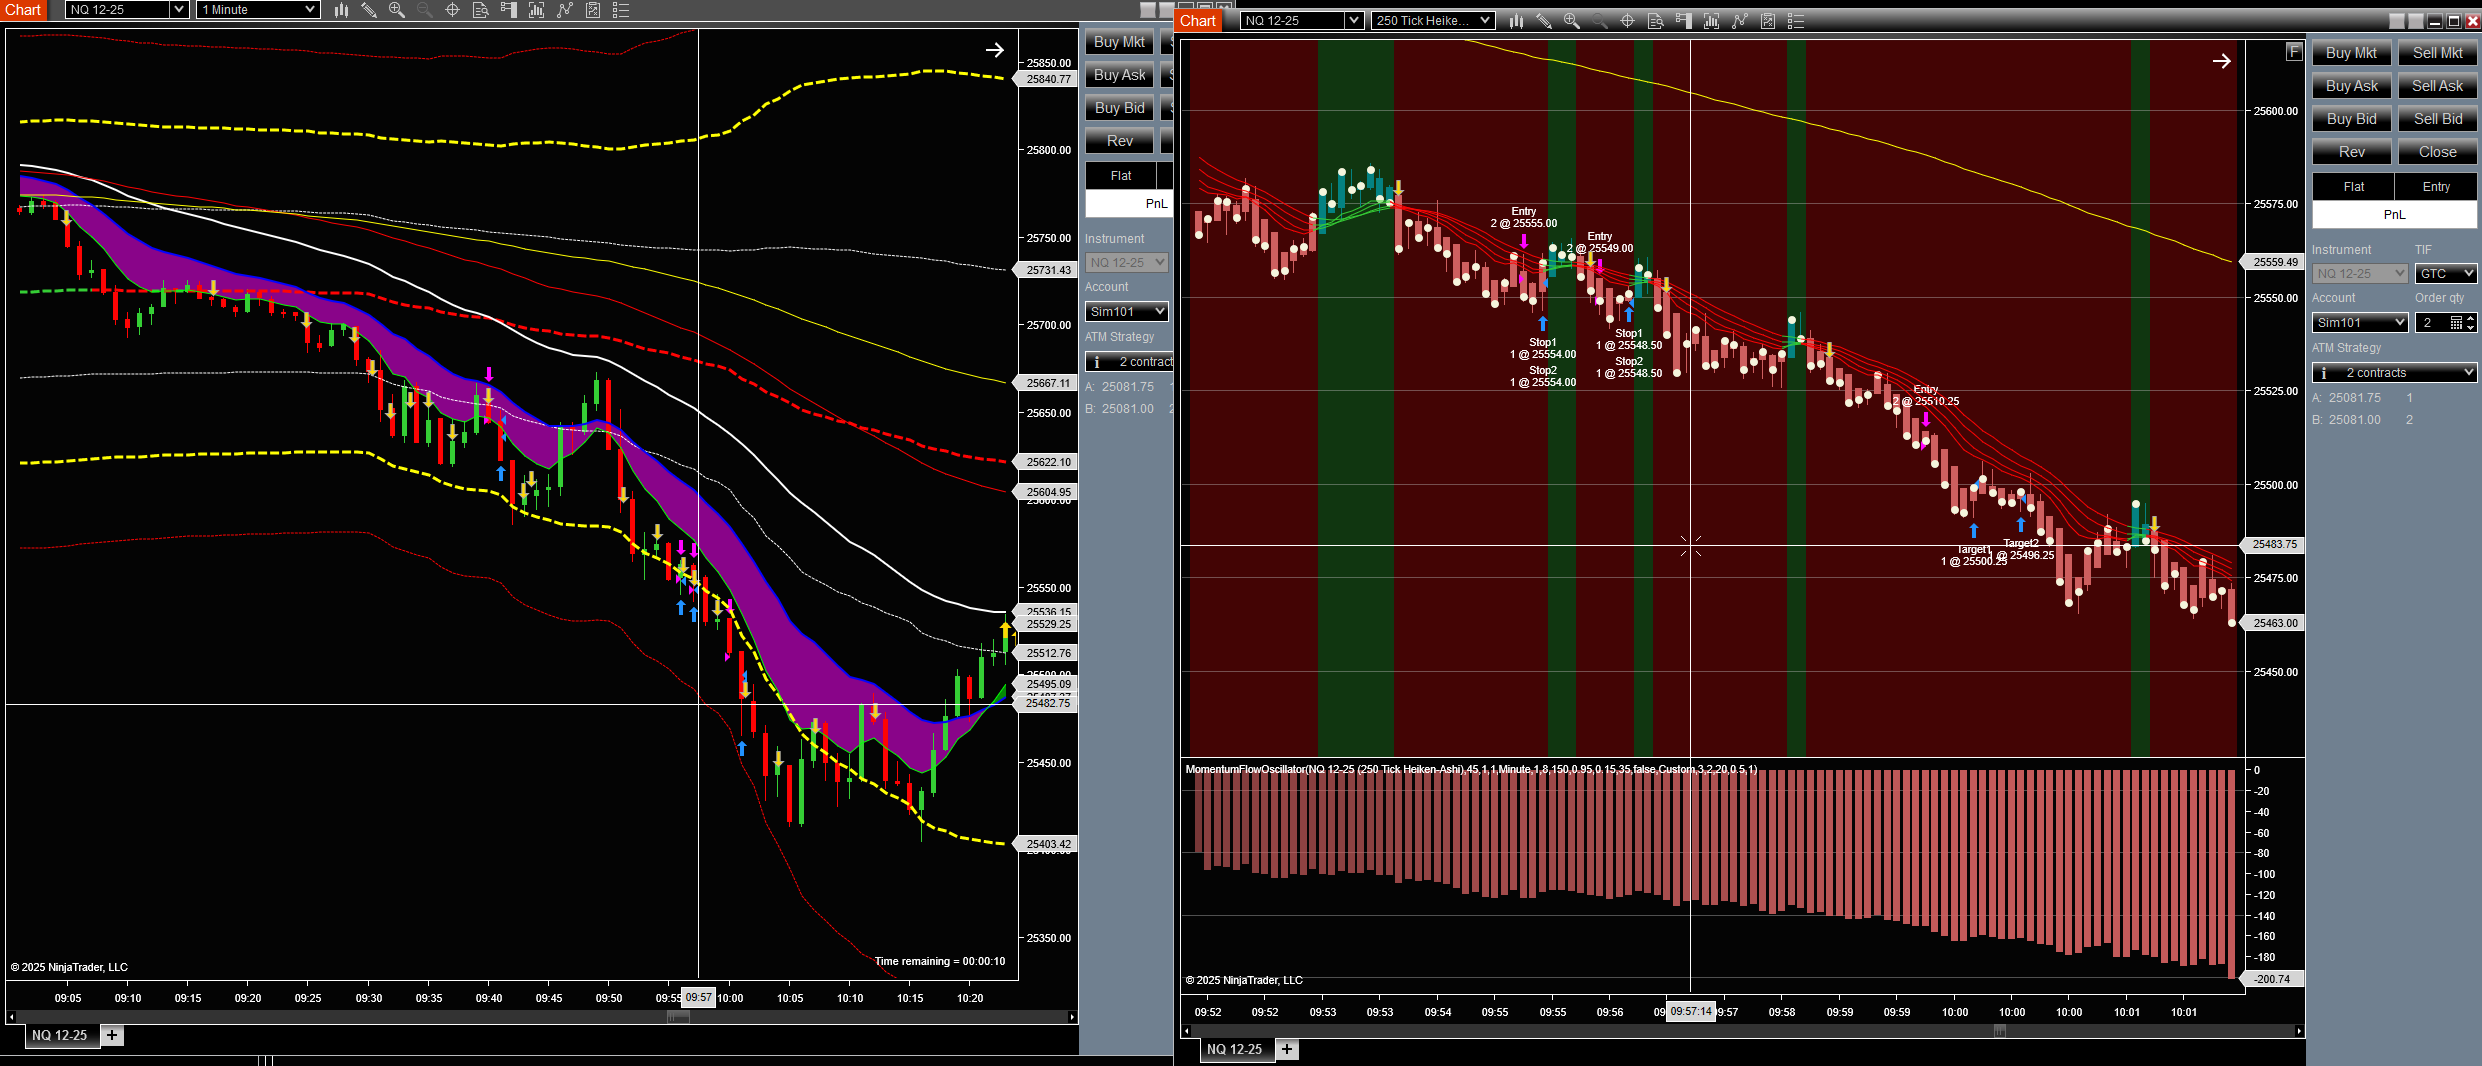2482x1066 pixels.
Task: Open Drawing Tools pencil in left chart toolbar
Action: pos(369,10)
